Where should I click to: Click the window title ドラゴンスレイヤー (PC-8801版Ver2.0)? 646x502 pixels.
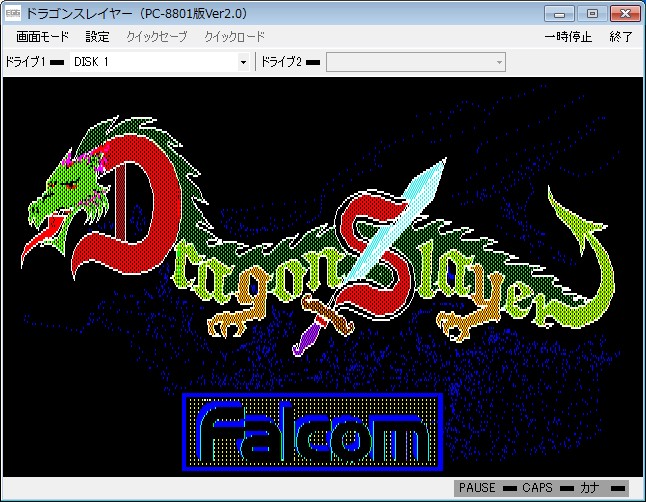[x=136, y=14]
